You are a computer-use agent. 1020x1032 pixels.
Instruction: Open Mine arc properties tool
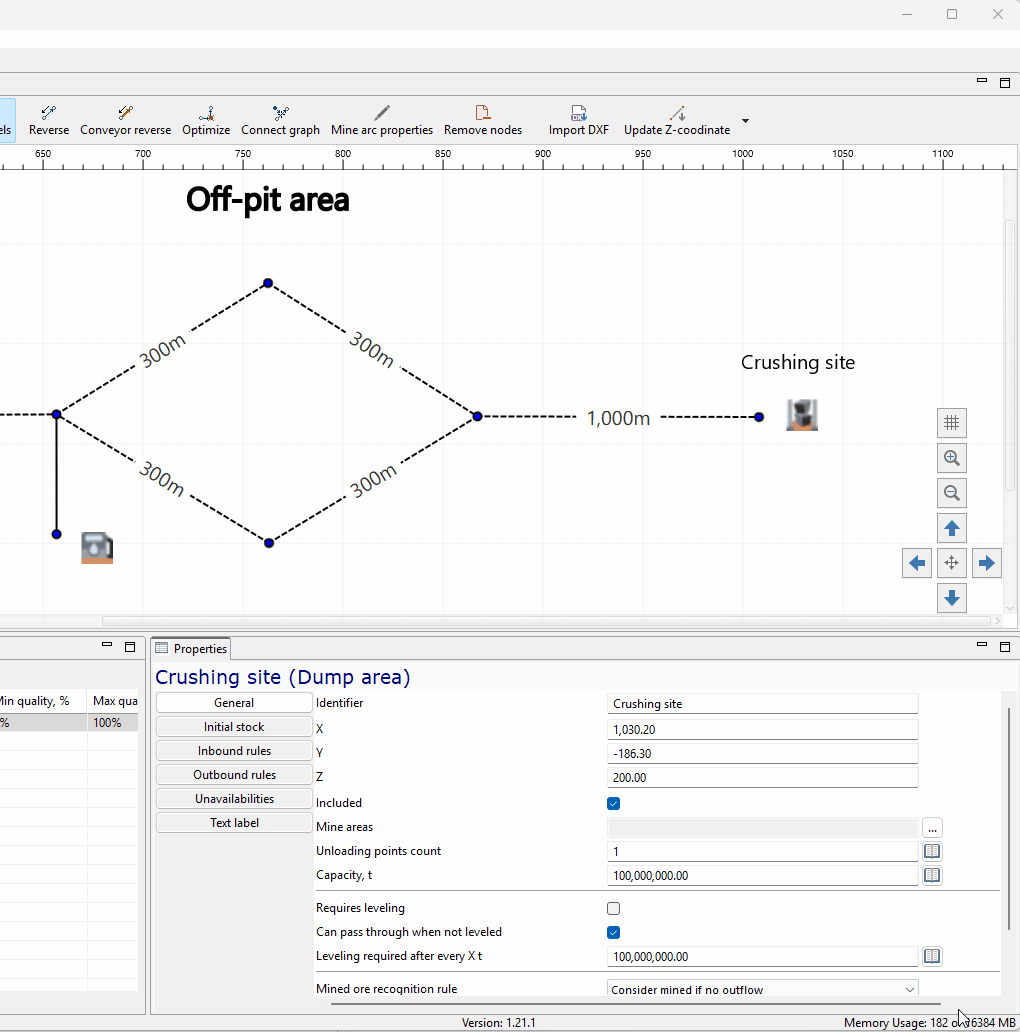(382, 120)
